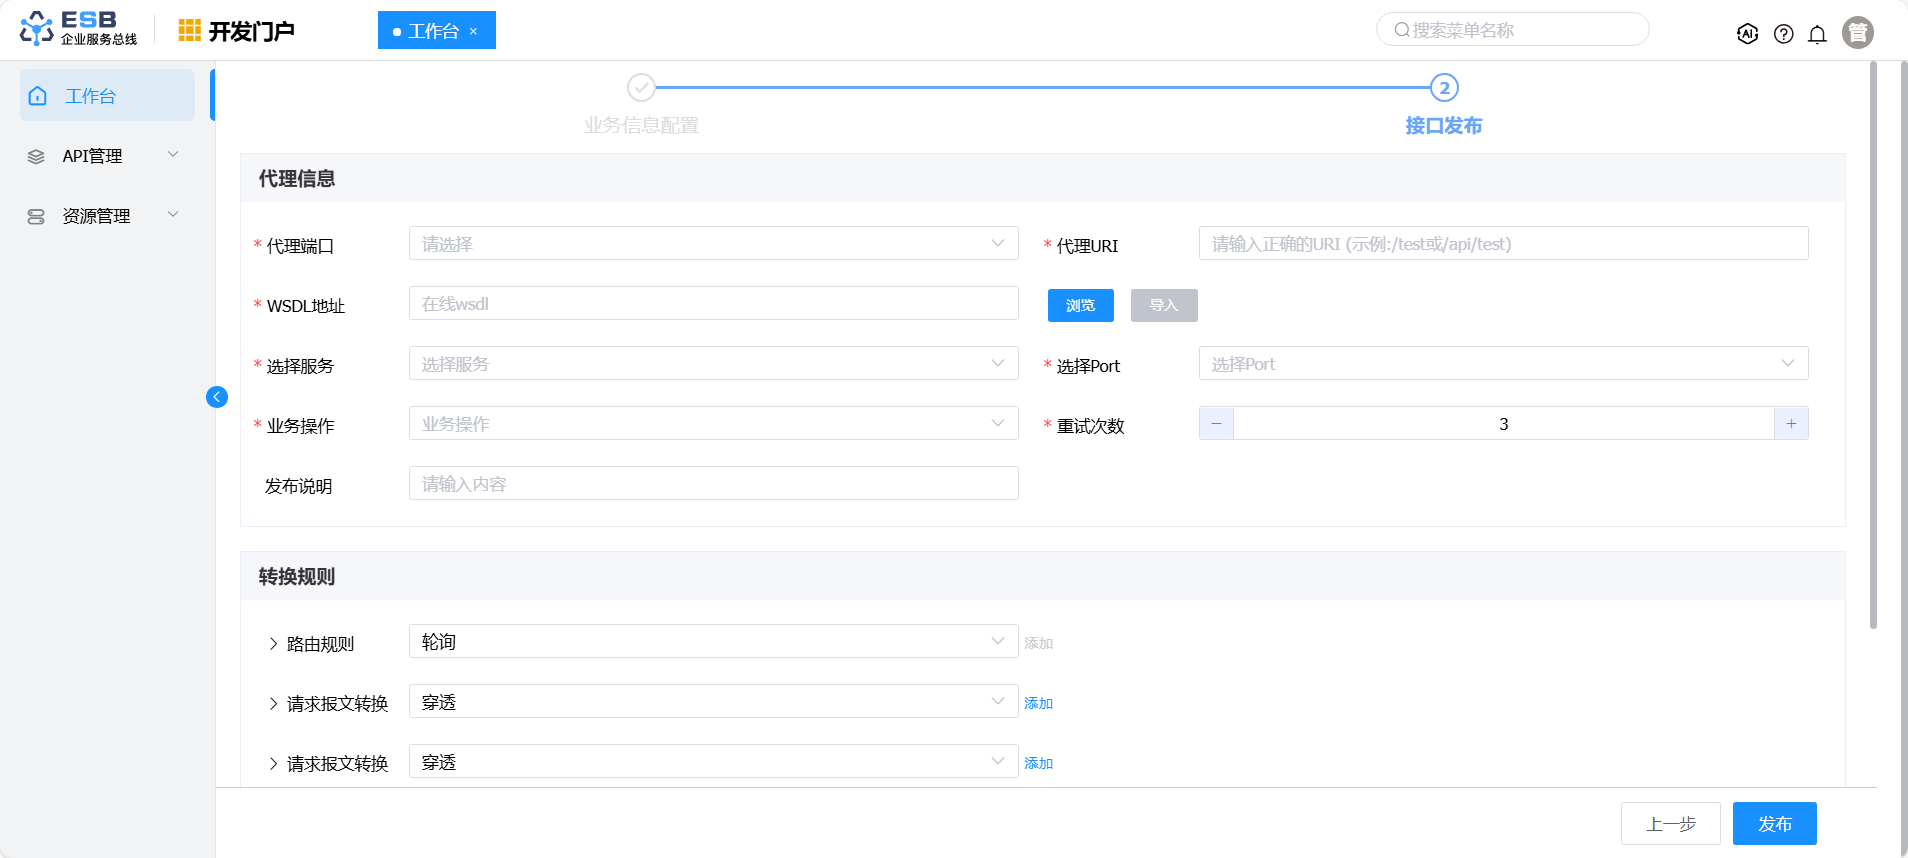Click the 代理URI input field
1908x858 pixels.
coord(1502,244)
